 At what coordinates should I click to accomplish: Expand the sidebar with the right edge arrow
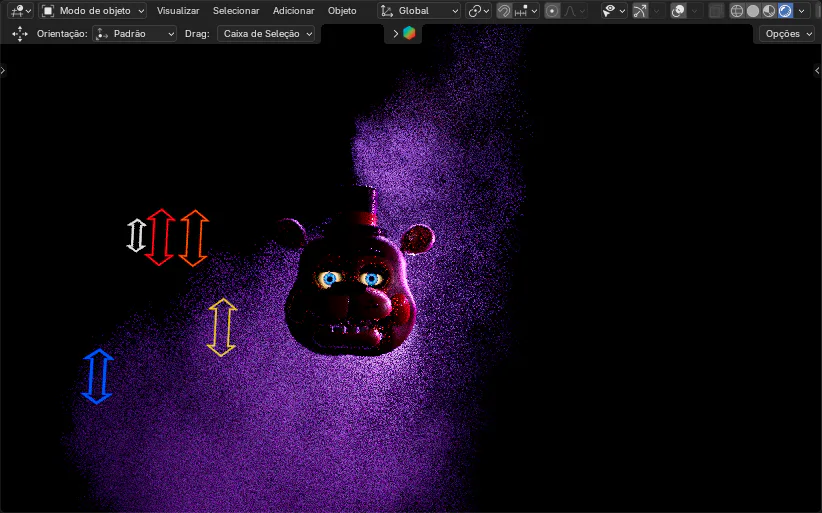tap(818, 70)
